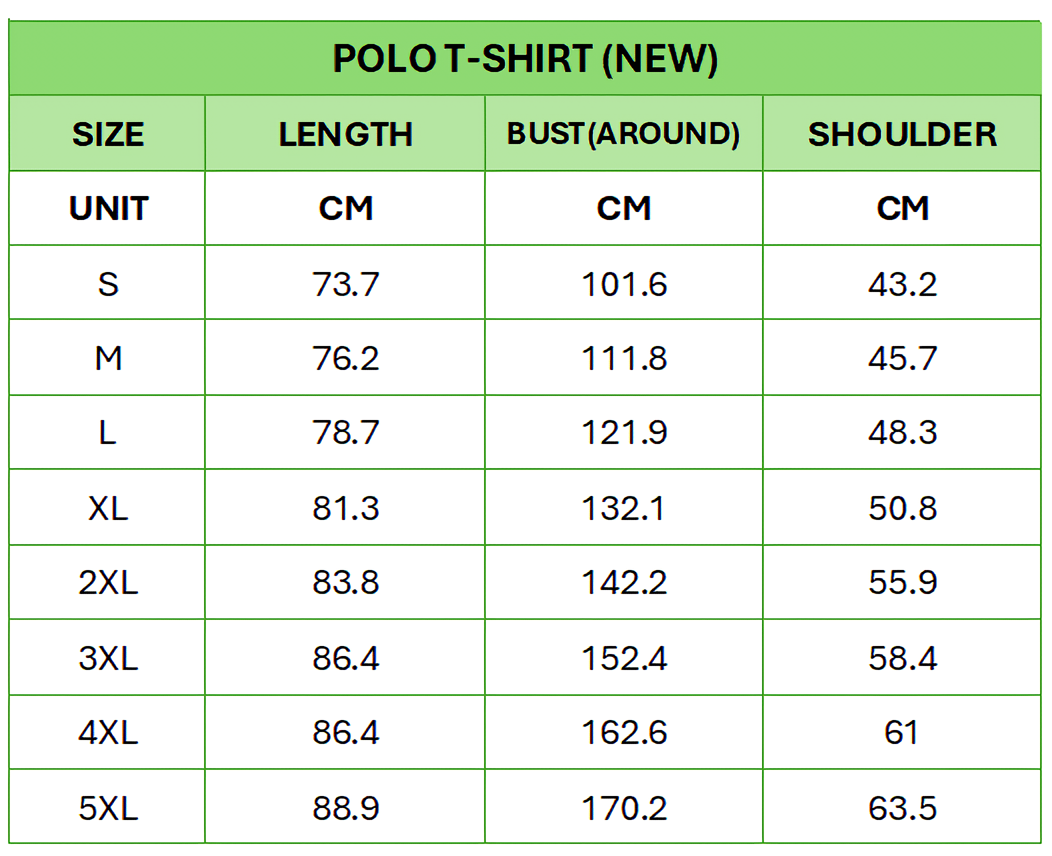Click the 4XL row length value 86.4
This screenshot has height=856, width=1052.
click(345, 732)
